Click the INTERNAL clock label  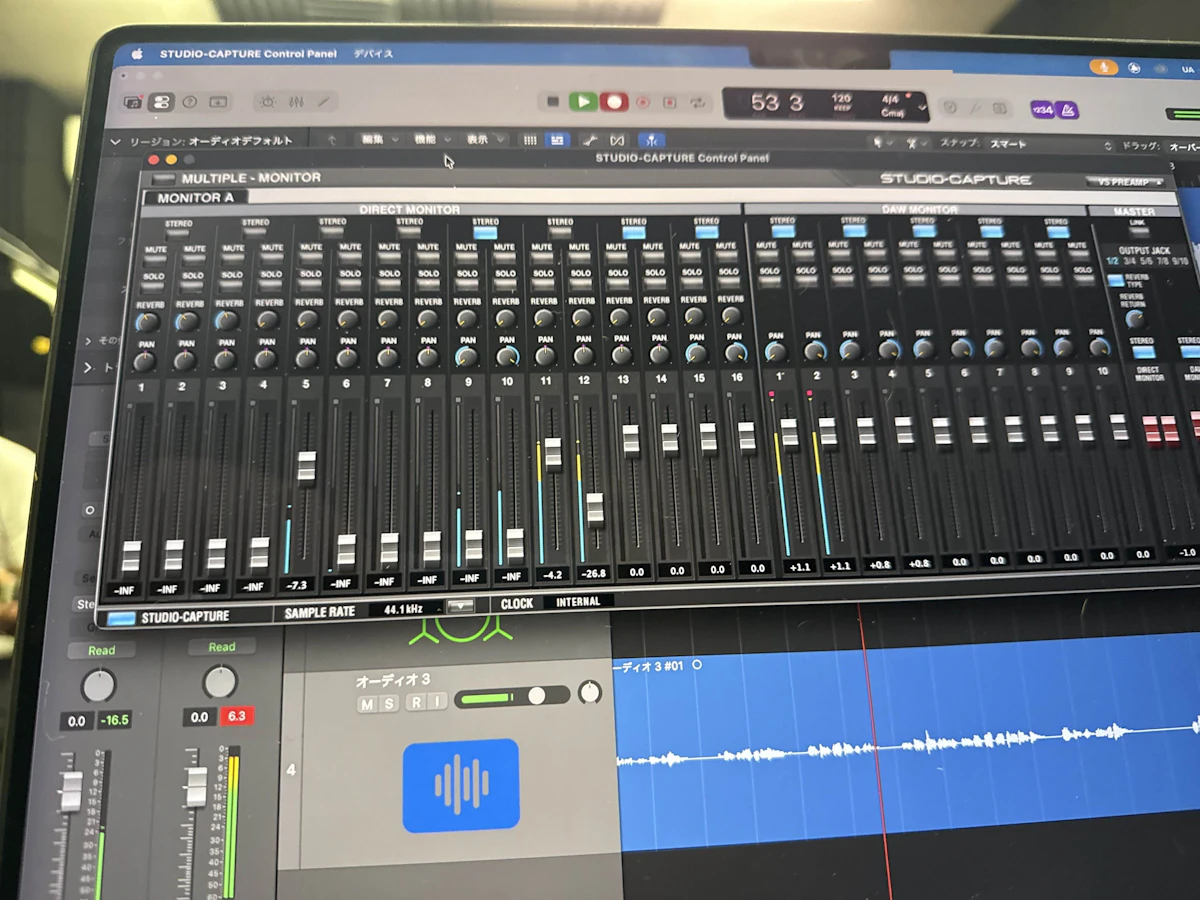578,602
